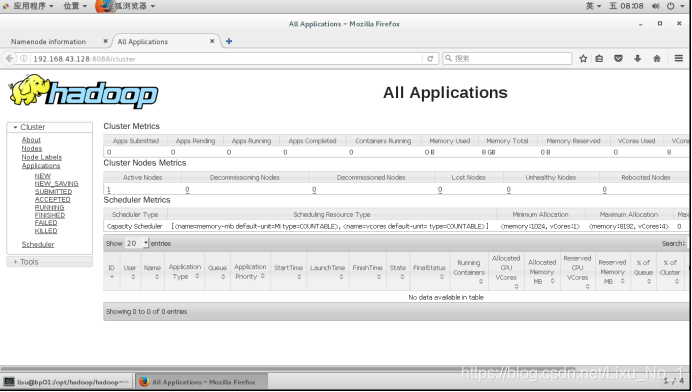
Task: Filter applications by ACCEPTED state
Action: [x=53, y=200]
